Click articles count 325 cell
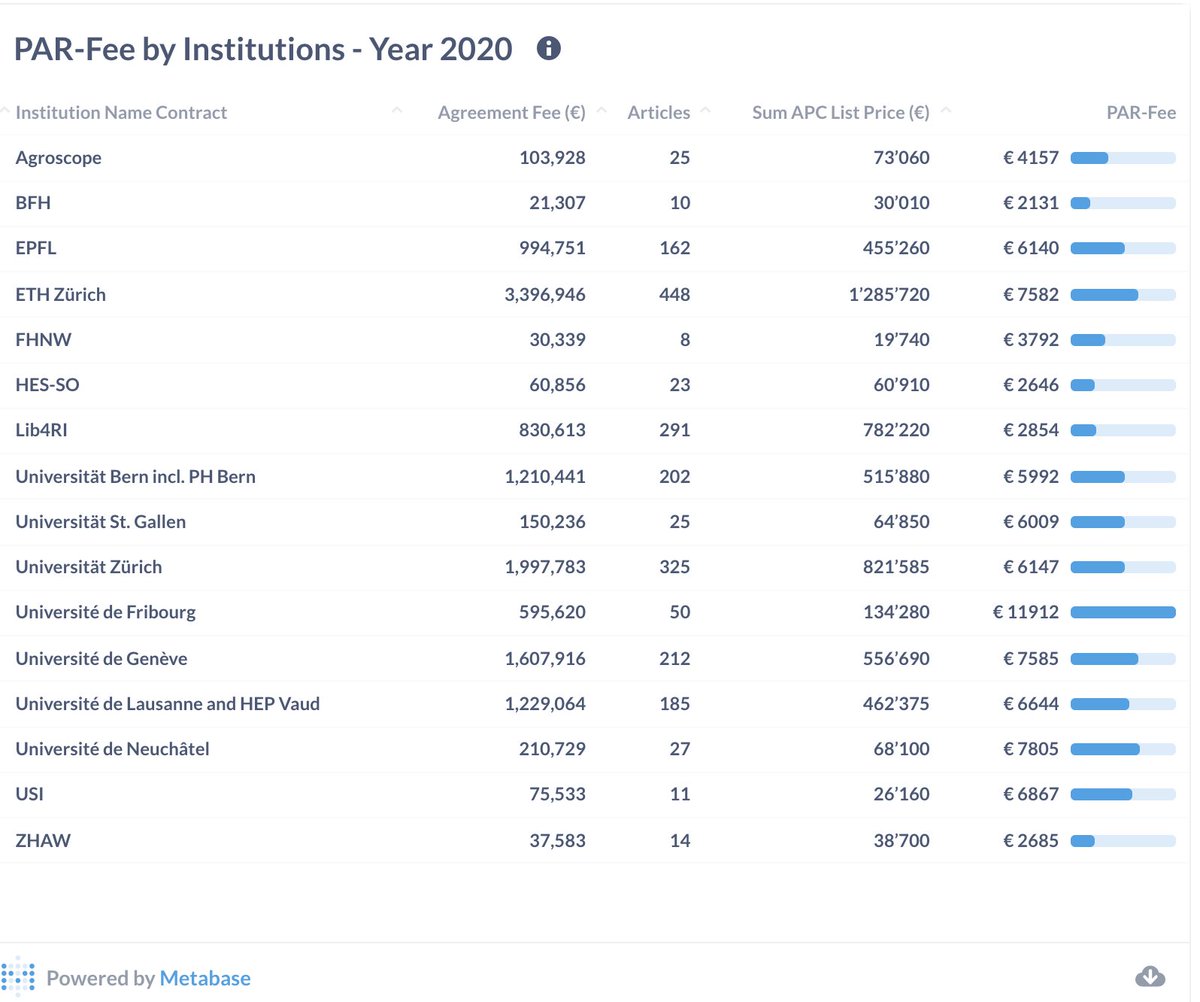 tap(675, 567)
